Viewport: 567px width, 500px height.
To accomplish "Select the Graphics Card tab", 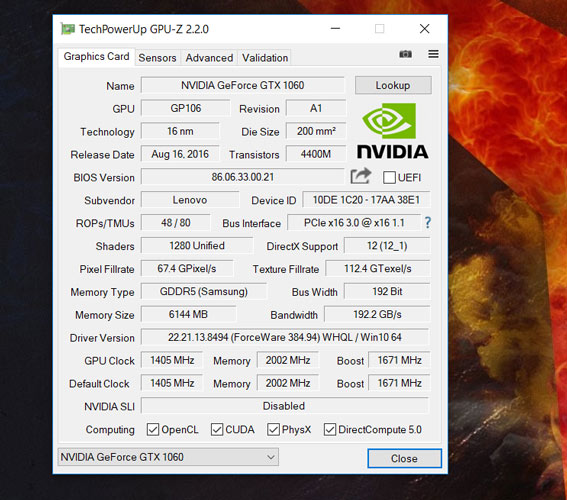I will click(x=97, y=57).
